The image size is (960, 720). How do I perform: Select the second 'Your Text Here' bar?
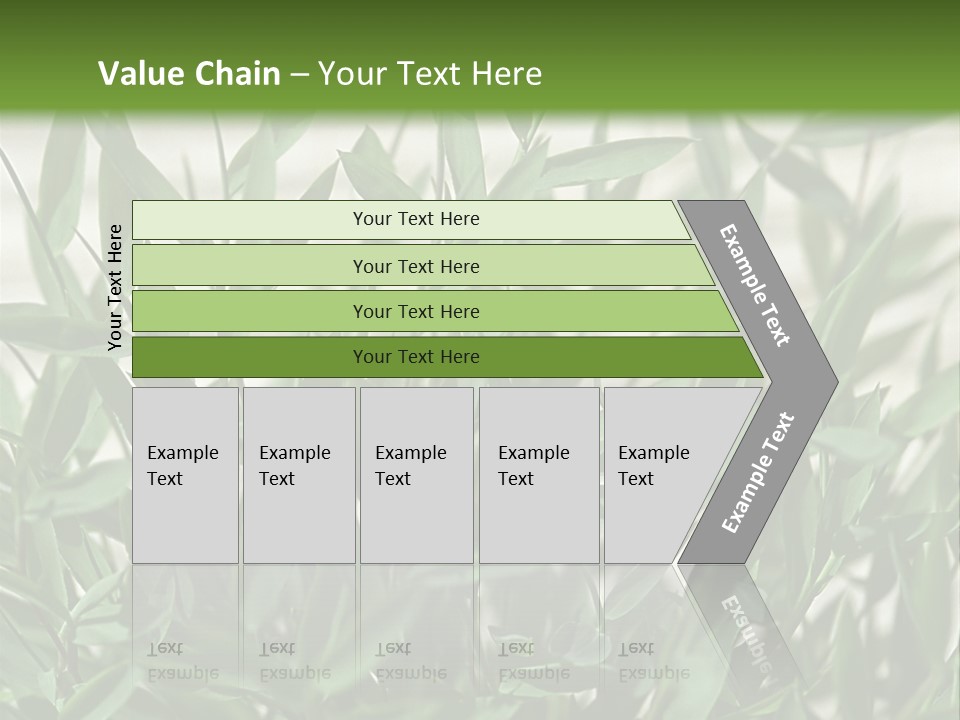pos(415,266)
